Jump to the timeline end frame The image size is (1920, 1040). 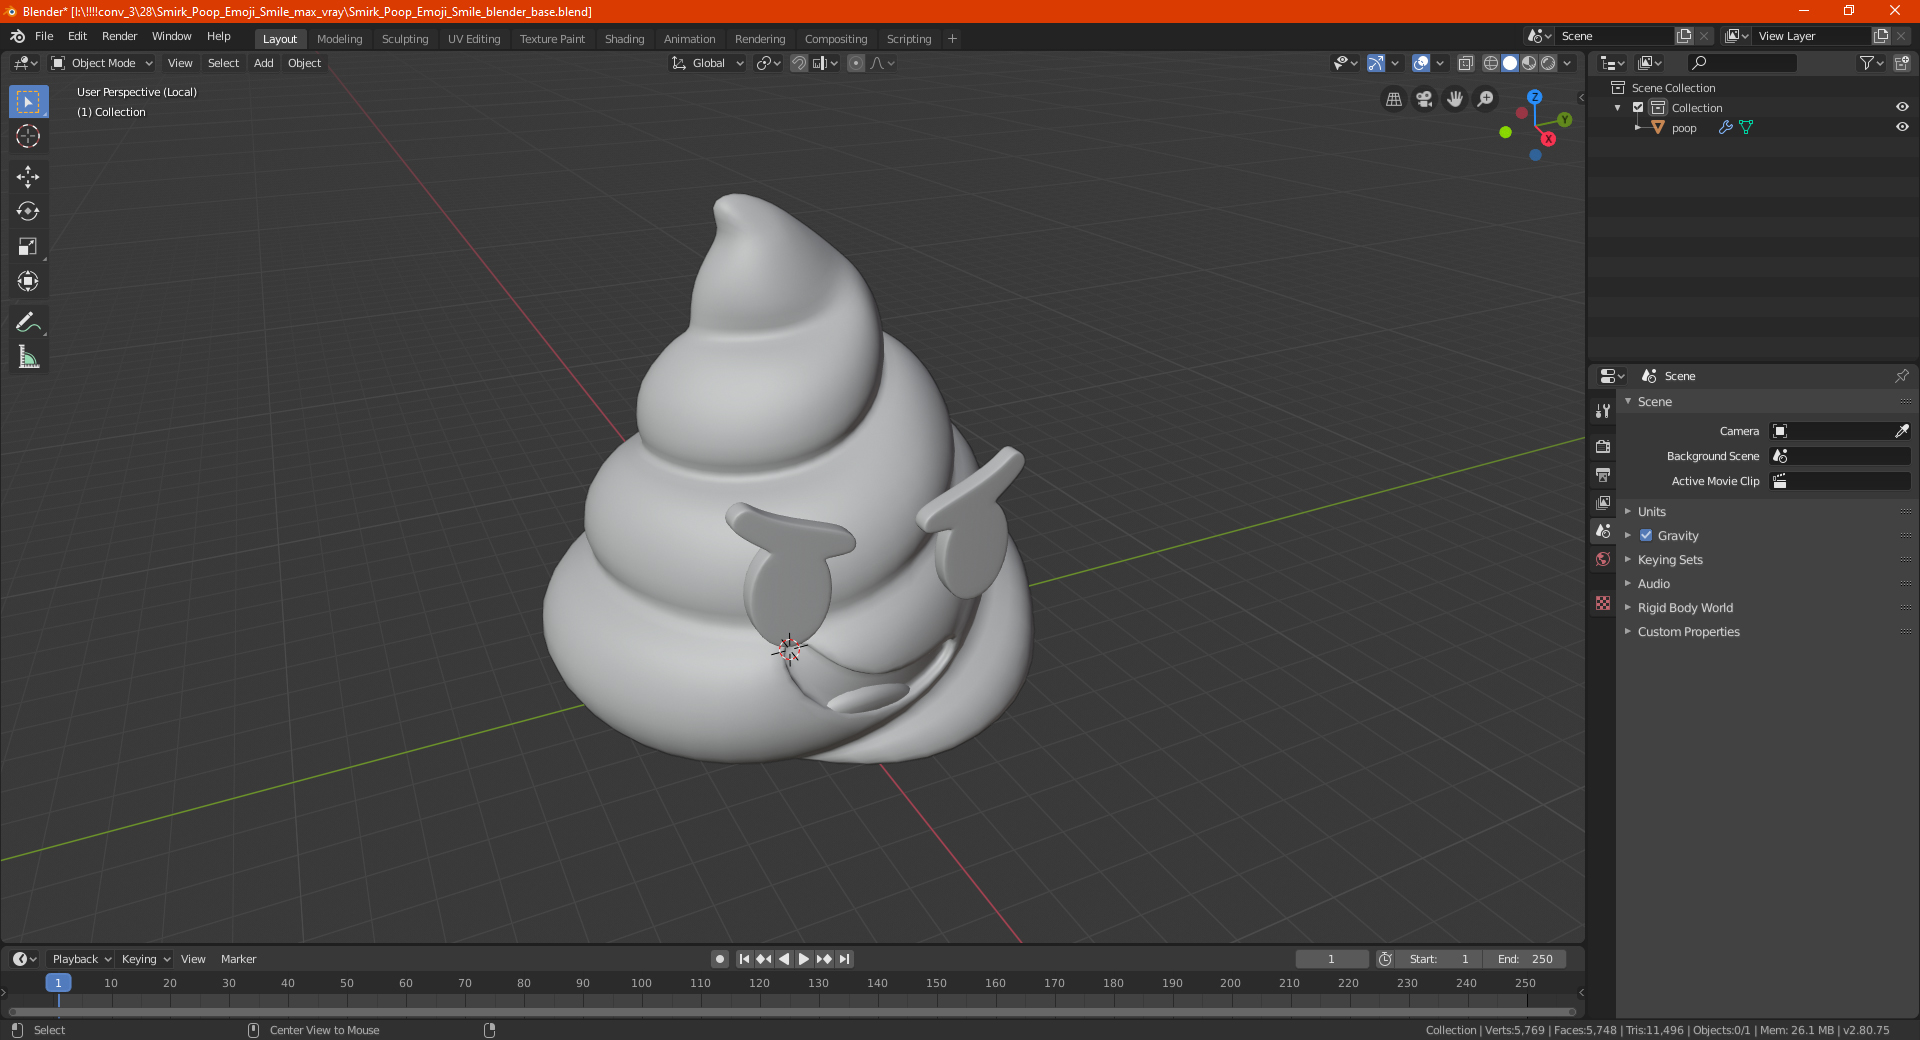[844, 959]
